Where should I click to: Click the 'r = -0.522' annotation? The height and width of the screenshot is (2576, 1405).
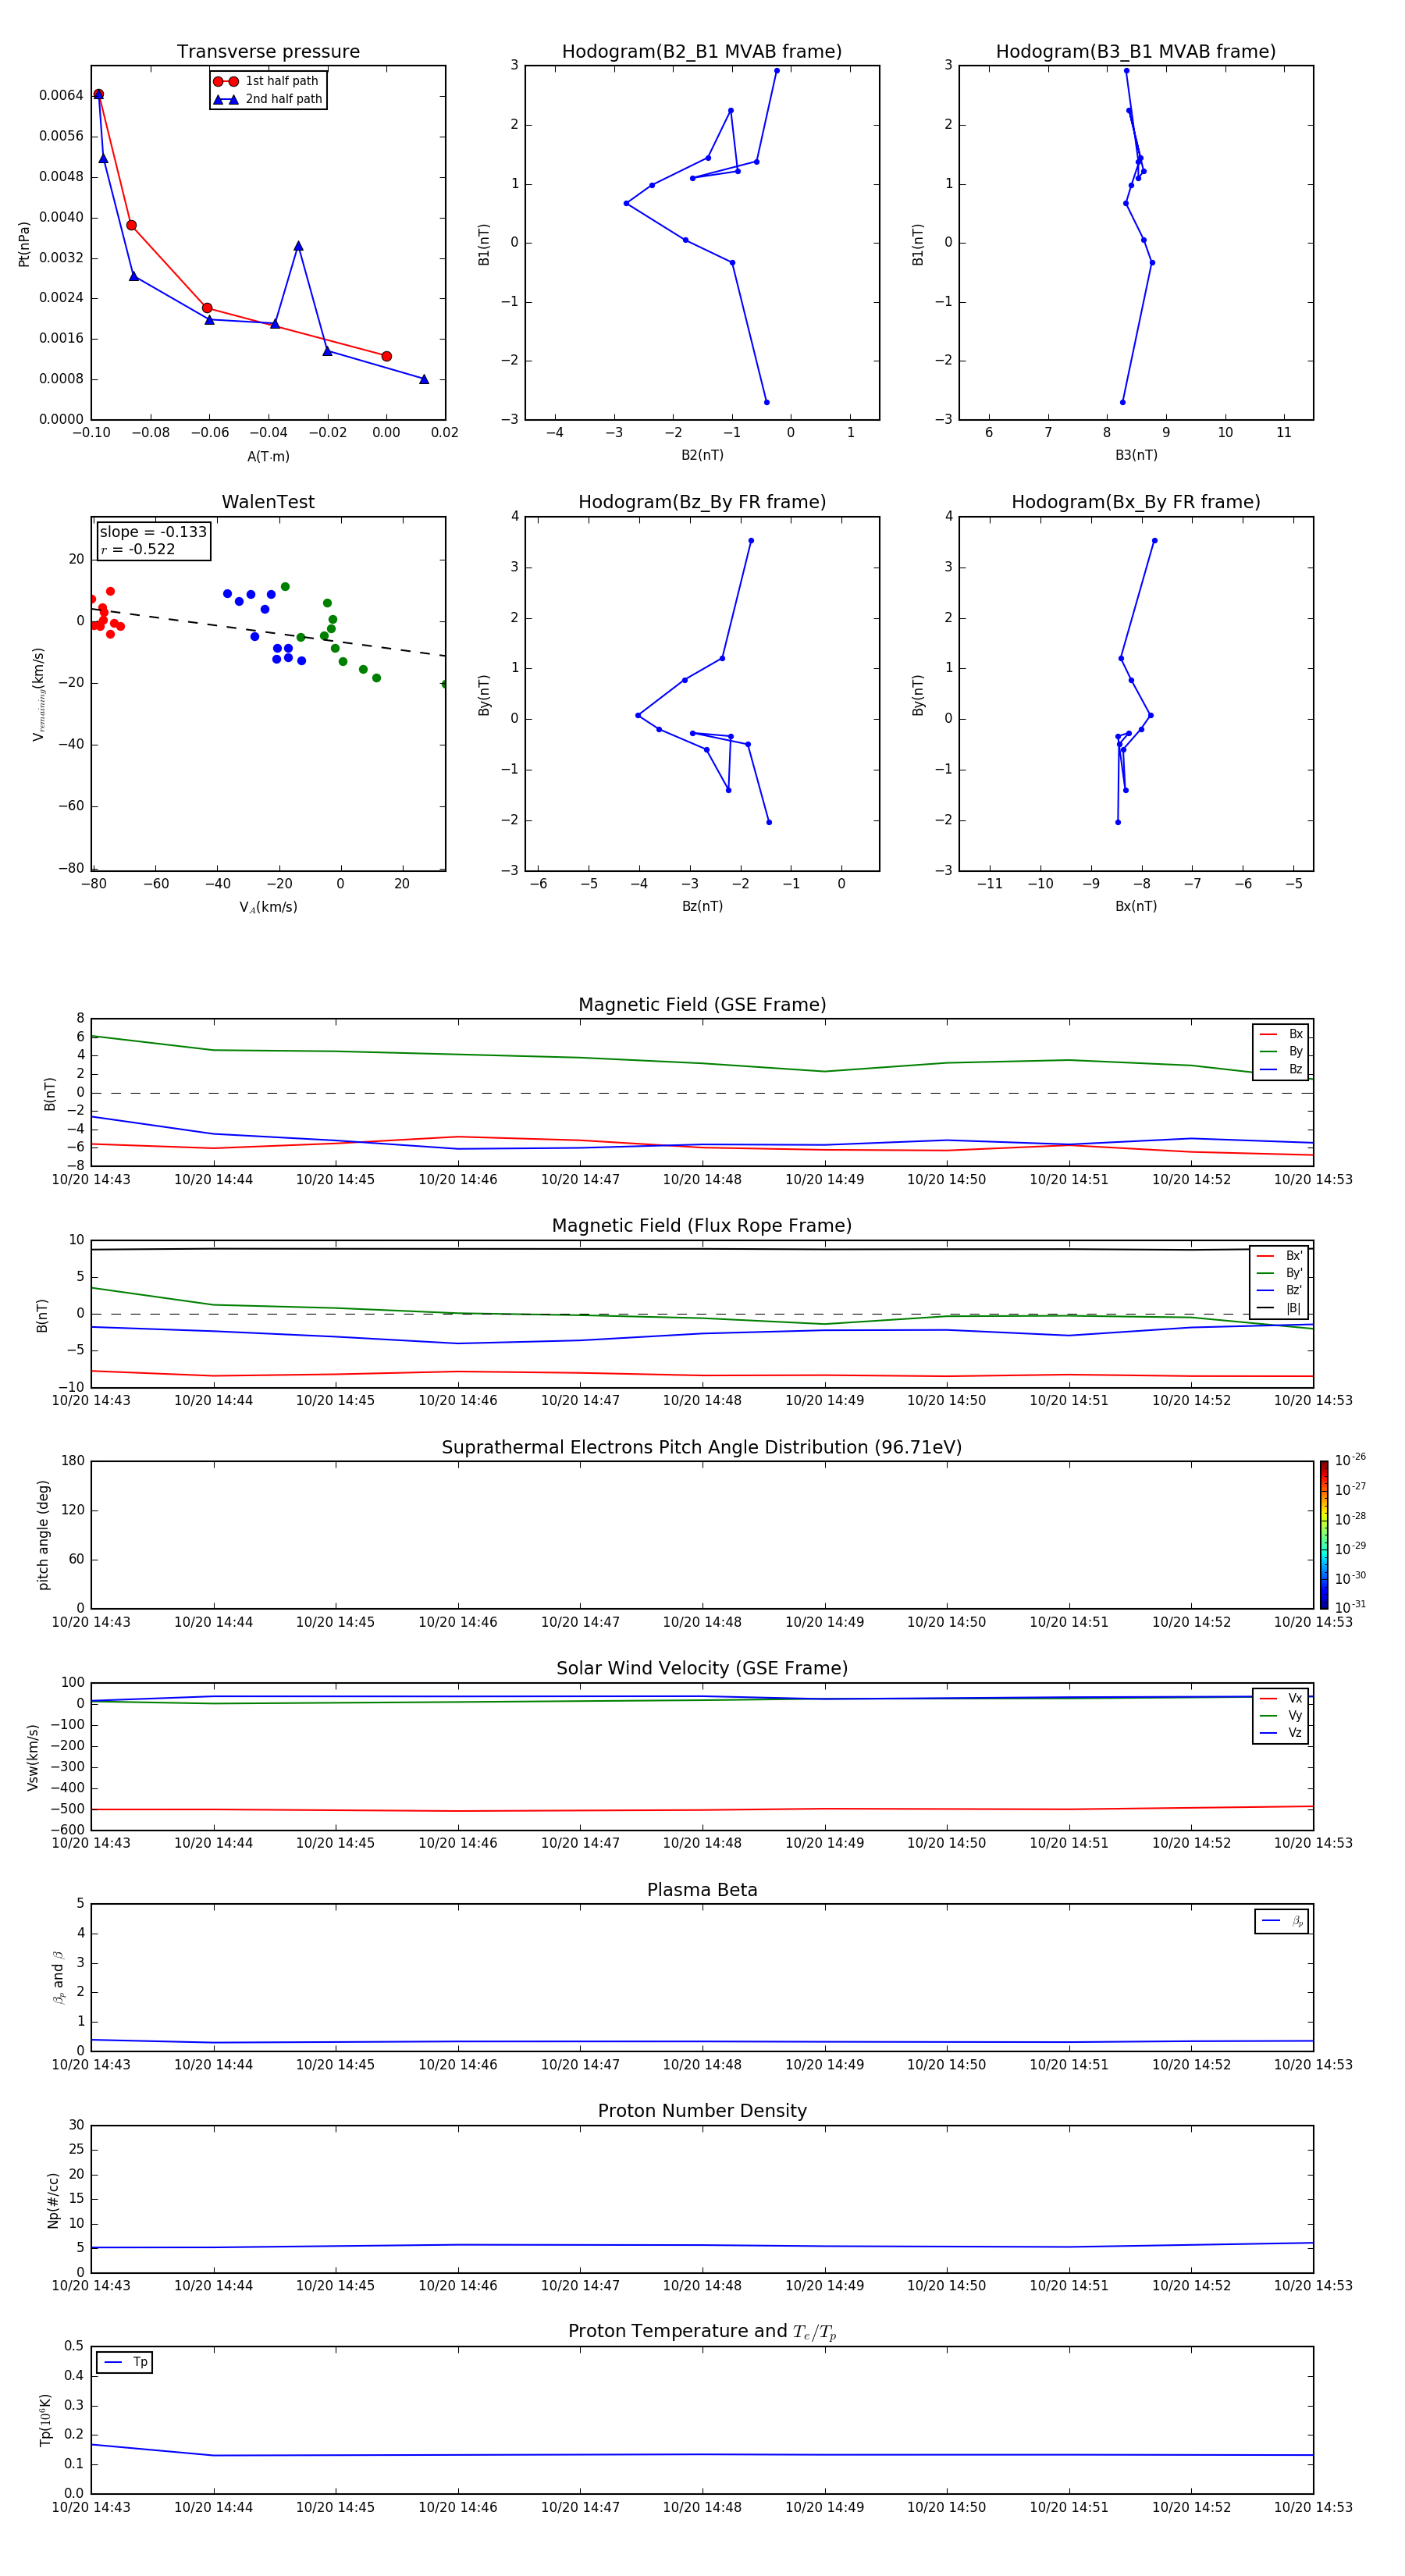tap(138, 549)
